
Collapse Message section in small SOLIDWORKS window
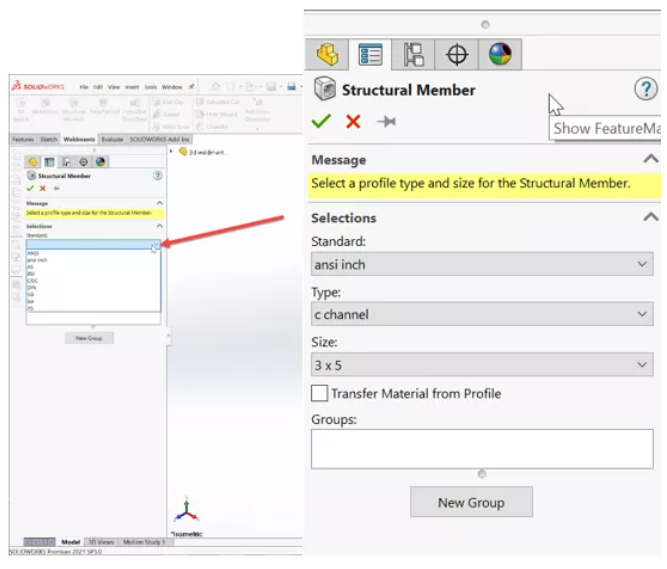(x=160, y=203)
